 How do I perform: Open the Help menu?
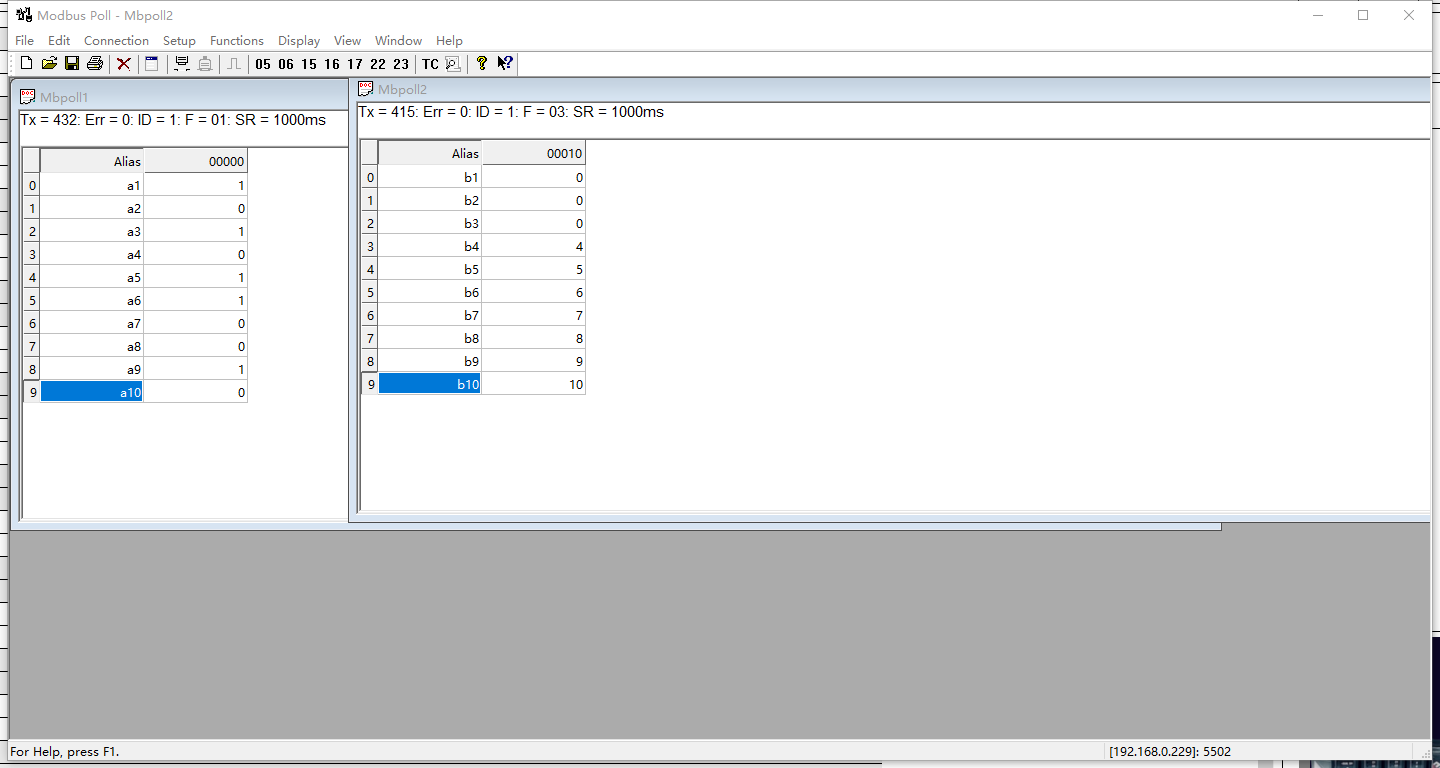(449, 41)
